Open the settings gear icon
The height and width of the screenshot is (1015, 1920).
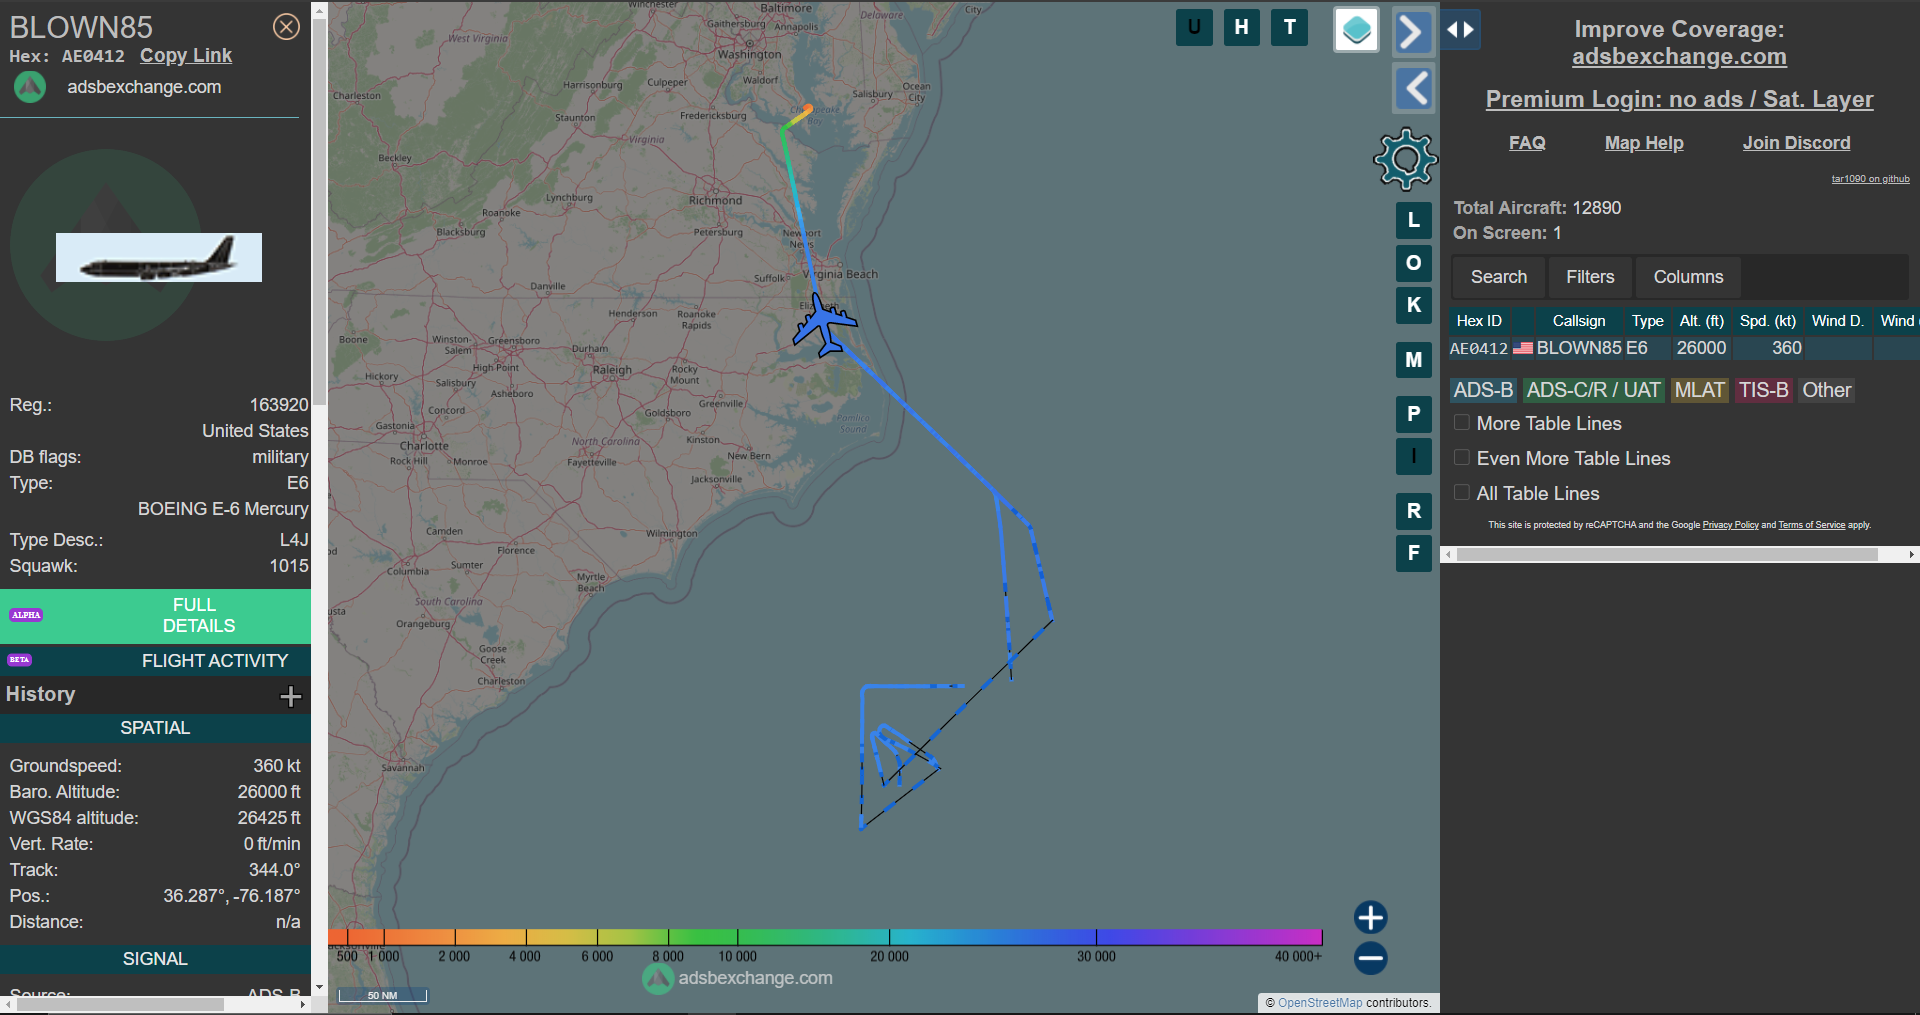pyautogui.click(x=1405, y=158)
